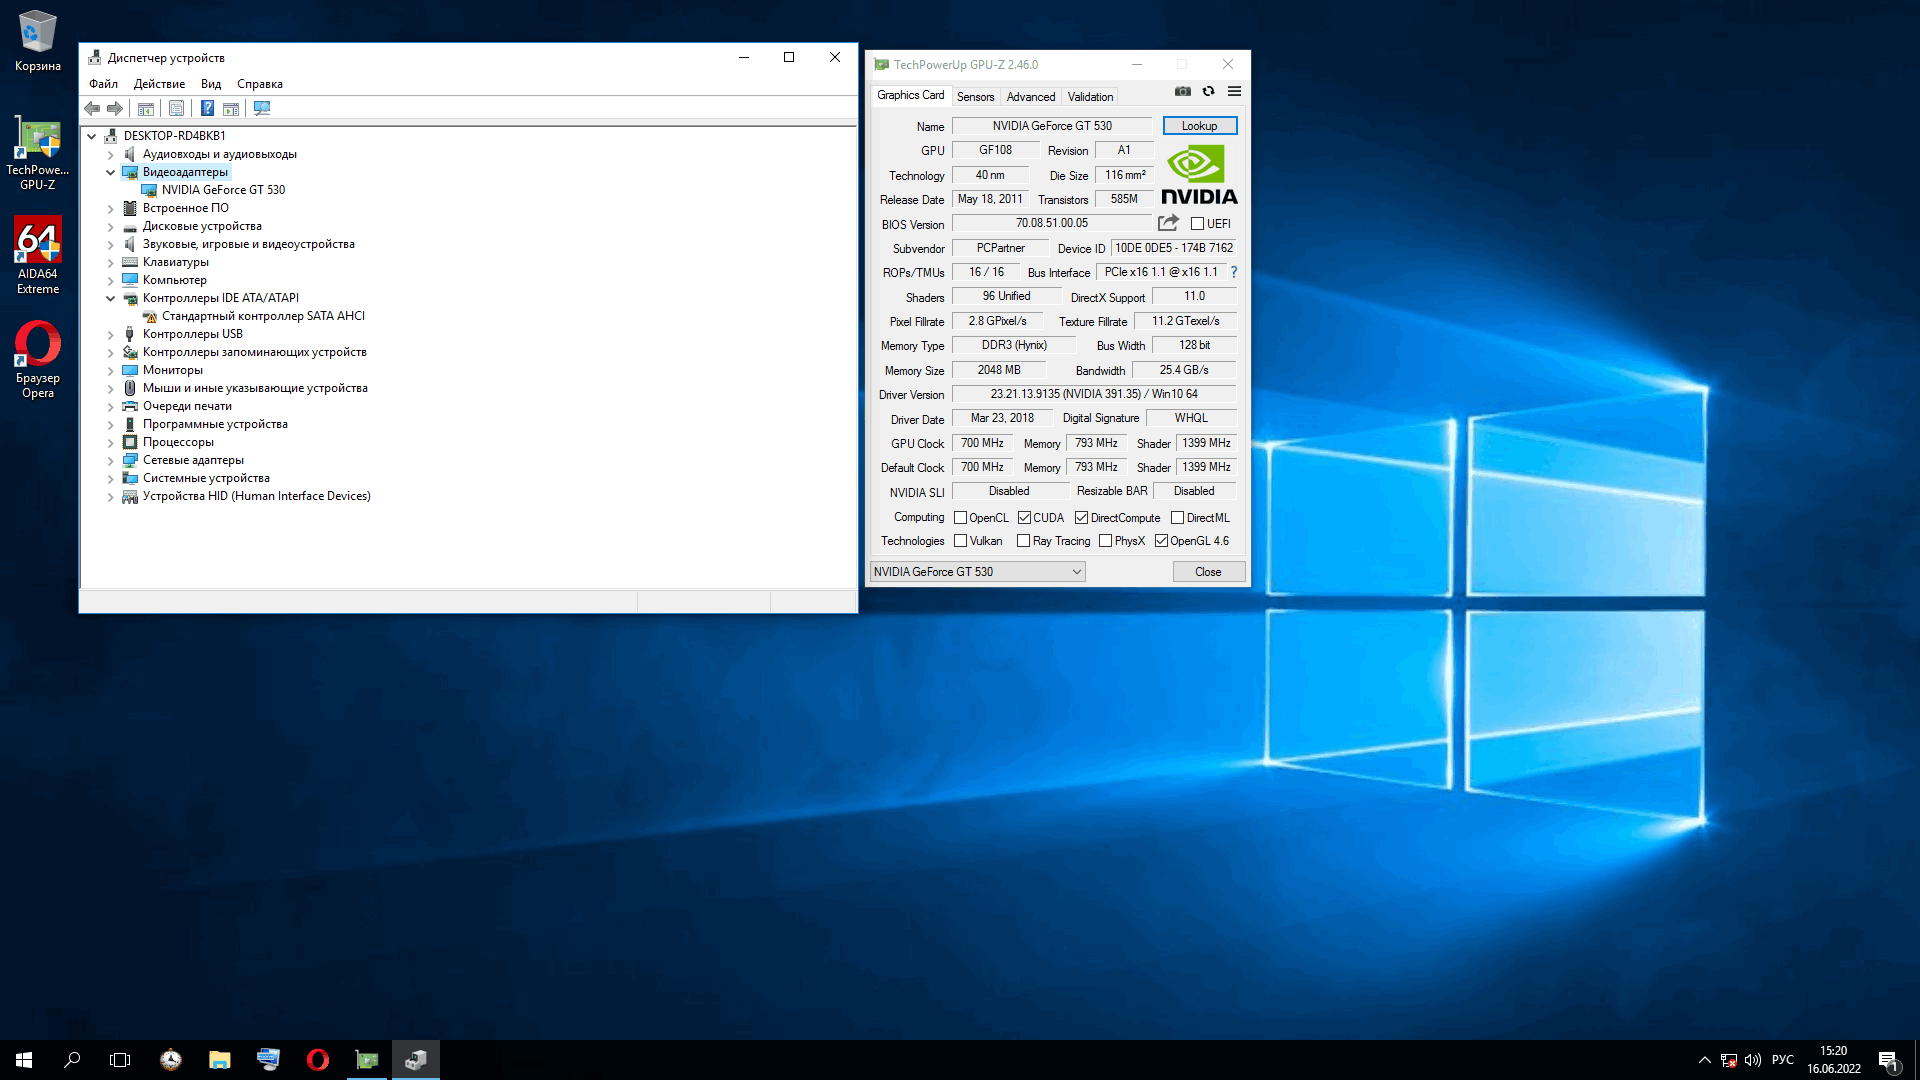Toggle the PhysX checkbox
Image resolution: width=1920 pixels, height=1080 pixels.
1105,541
